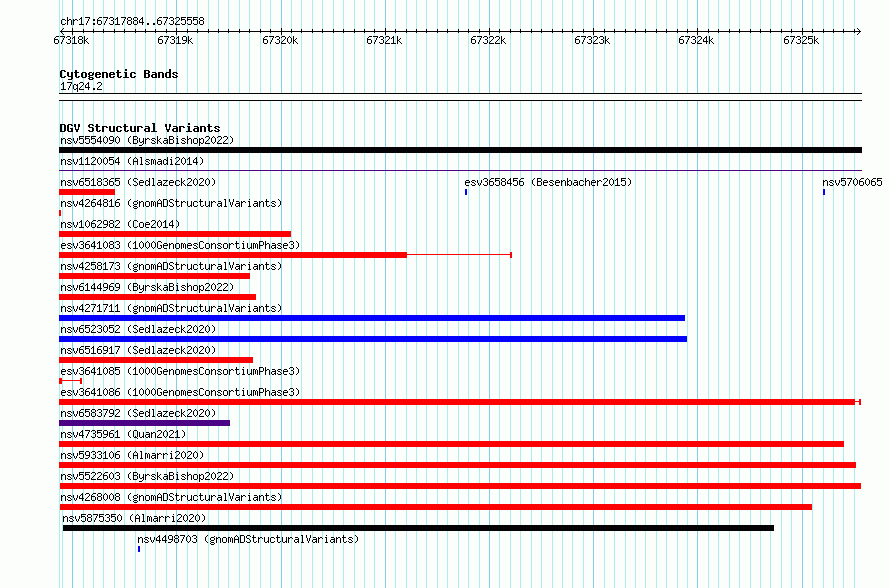Open the nsv6583792 (Sedlazeck2020) label
Viewport: 890px width, 588px height.
[138, 413]
